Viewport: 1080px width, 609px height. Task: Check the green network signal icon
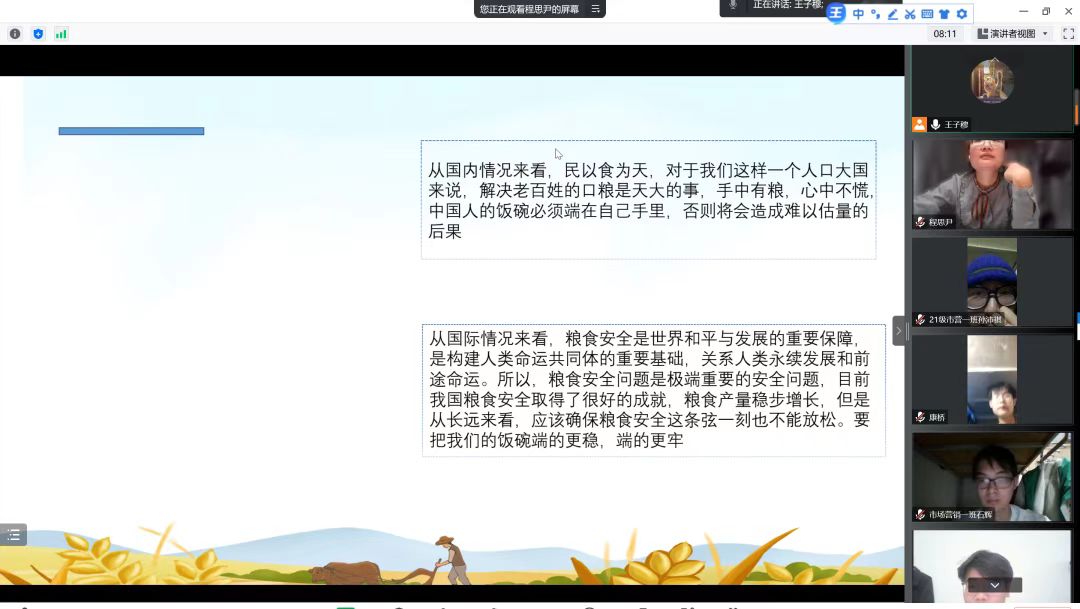click(x=61, y=33)
